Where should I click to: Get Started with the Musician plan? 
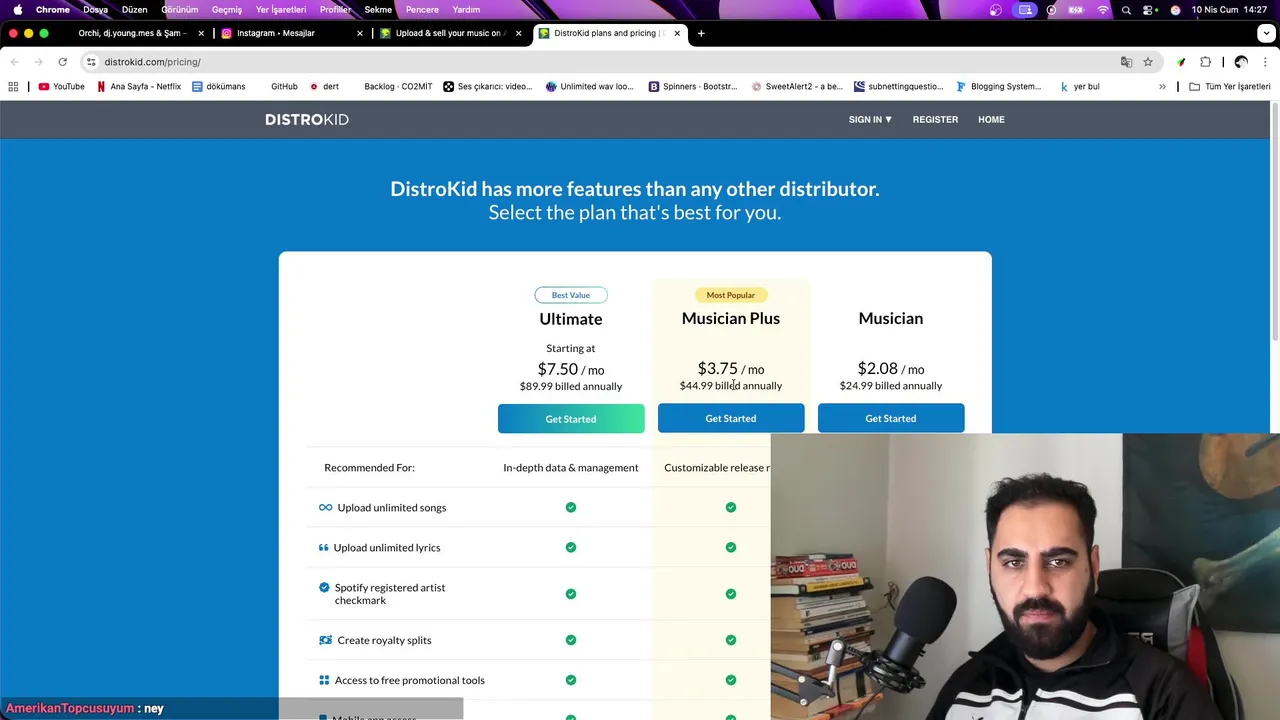891,418
